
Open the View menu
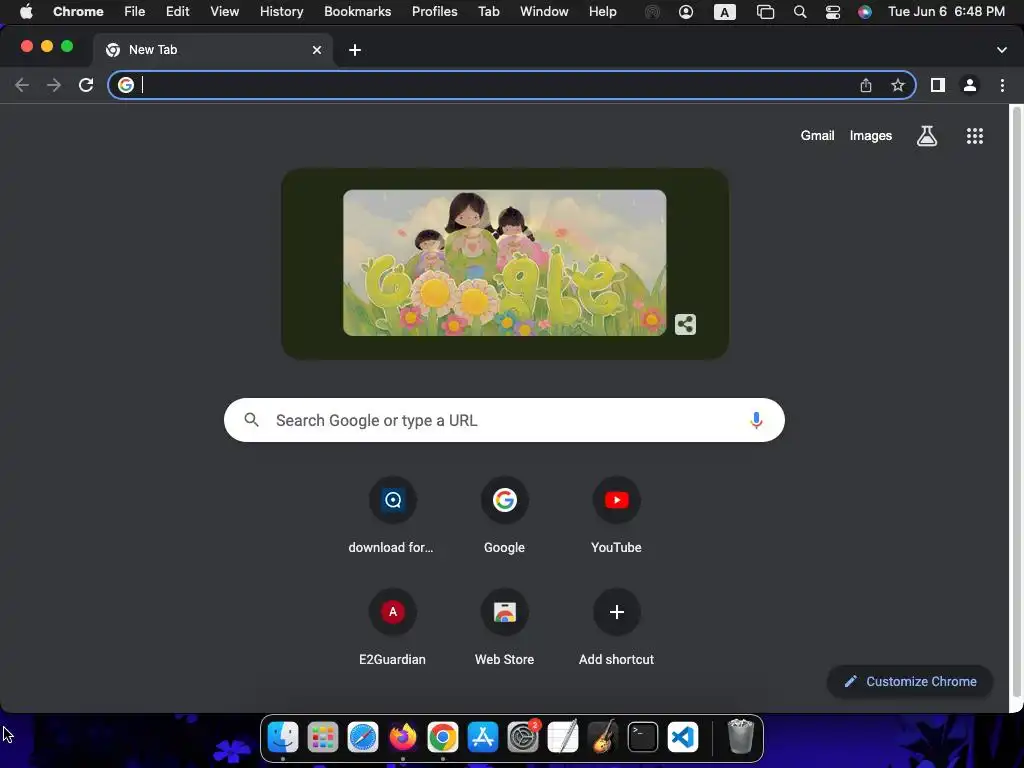[224, 12]
